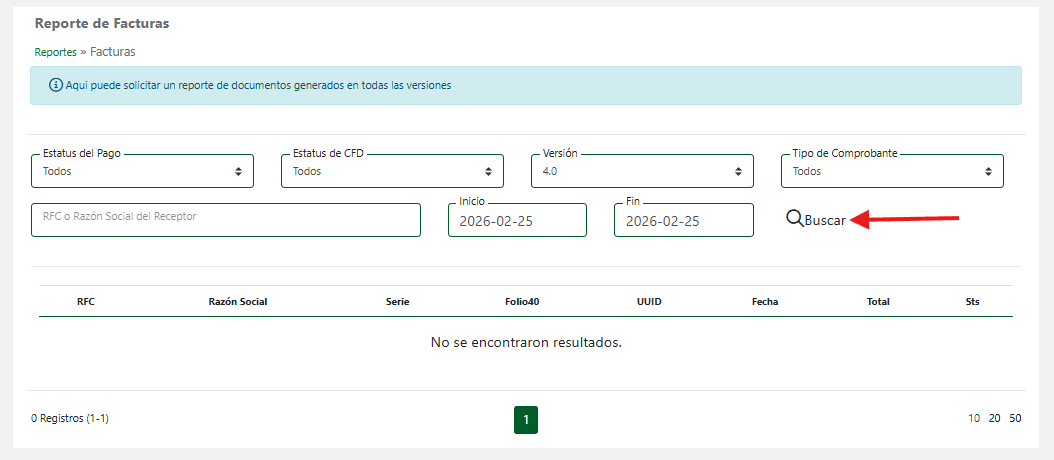The image size is (1054, 460).
Task: Go to the Reportes breadcrumb link
Action: pyautogui.click(x=55, y=52)
